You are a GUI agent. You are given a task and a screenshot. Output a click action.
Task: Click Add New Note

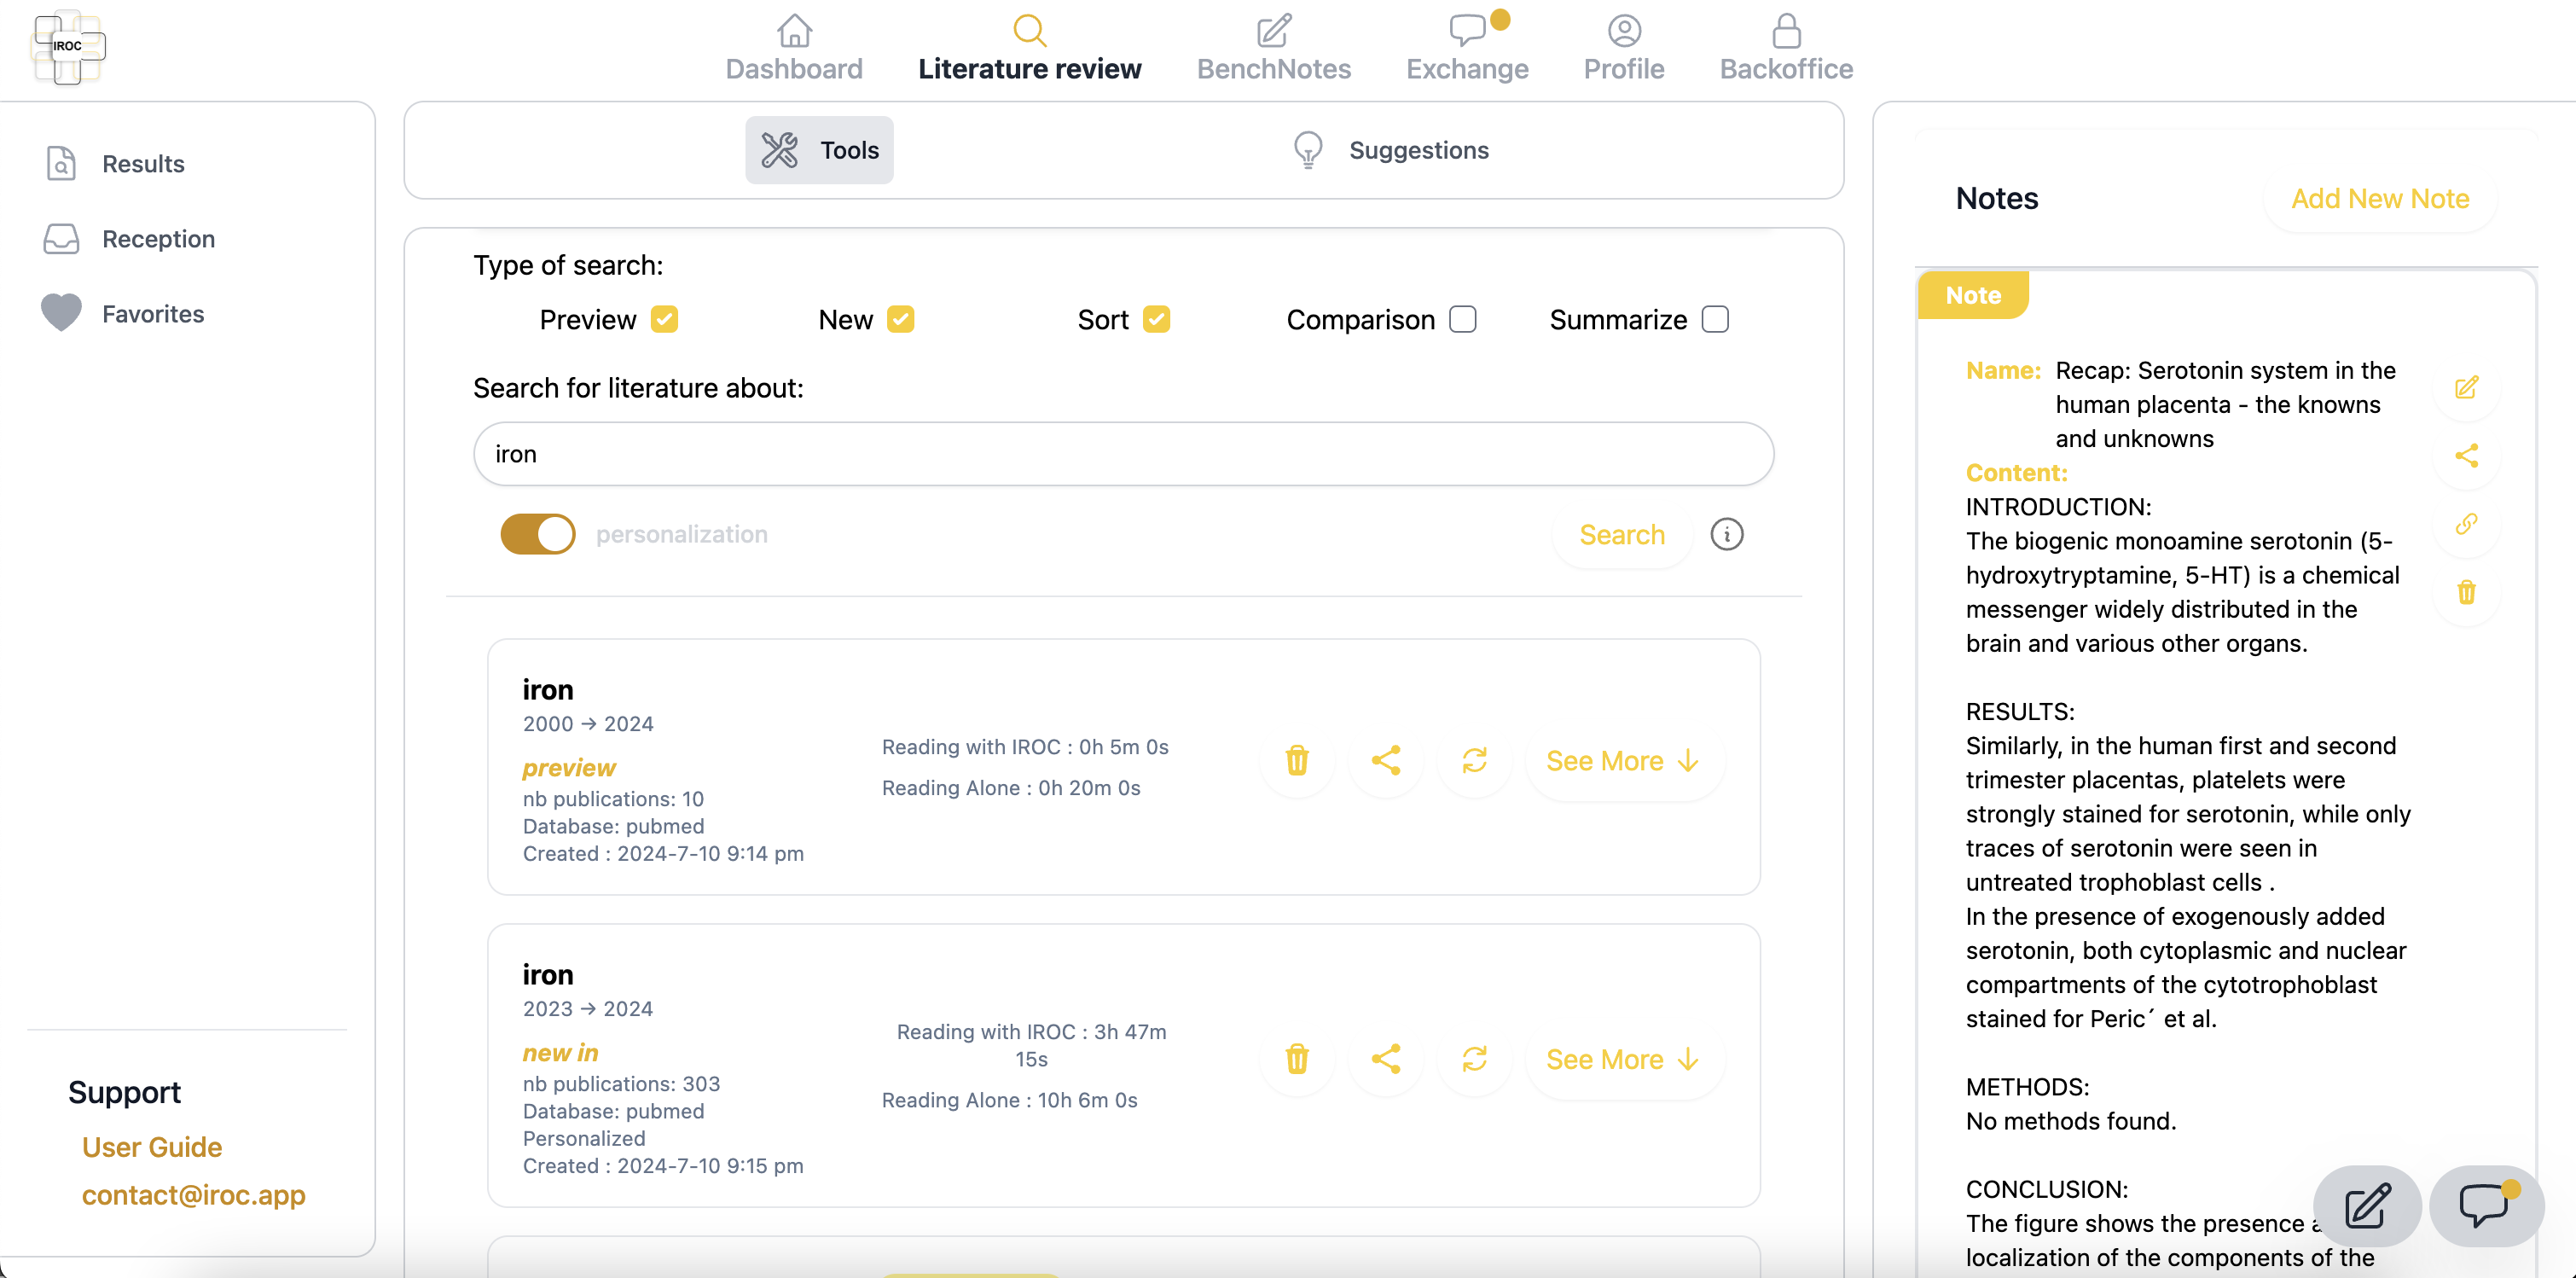tap(2380, 198)
